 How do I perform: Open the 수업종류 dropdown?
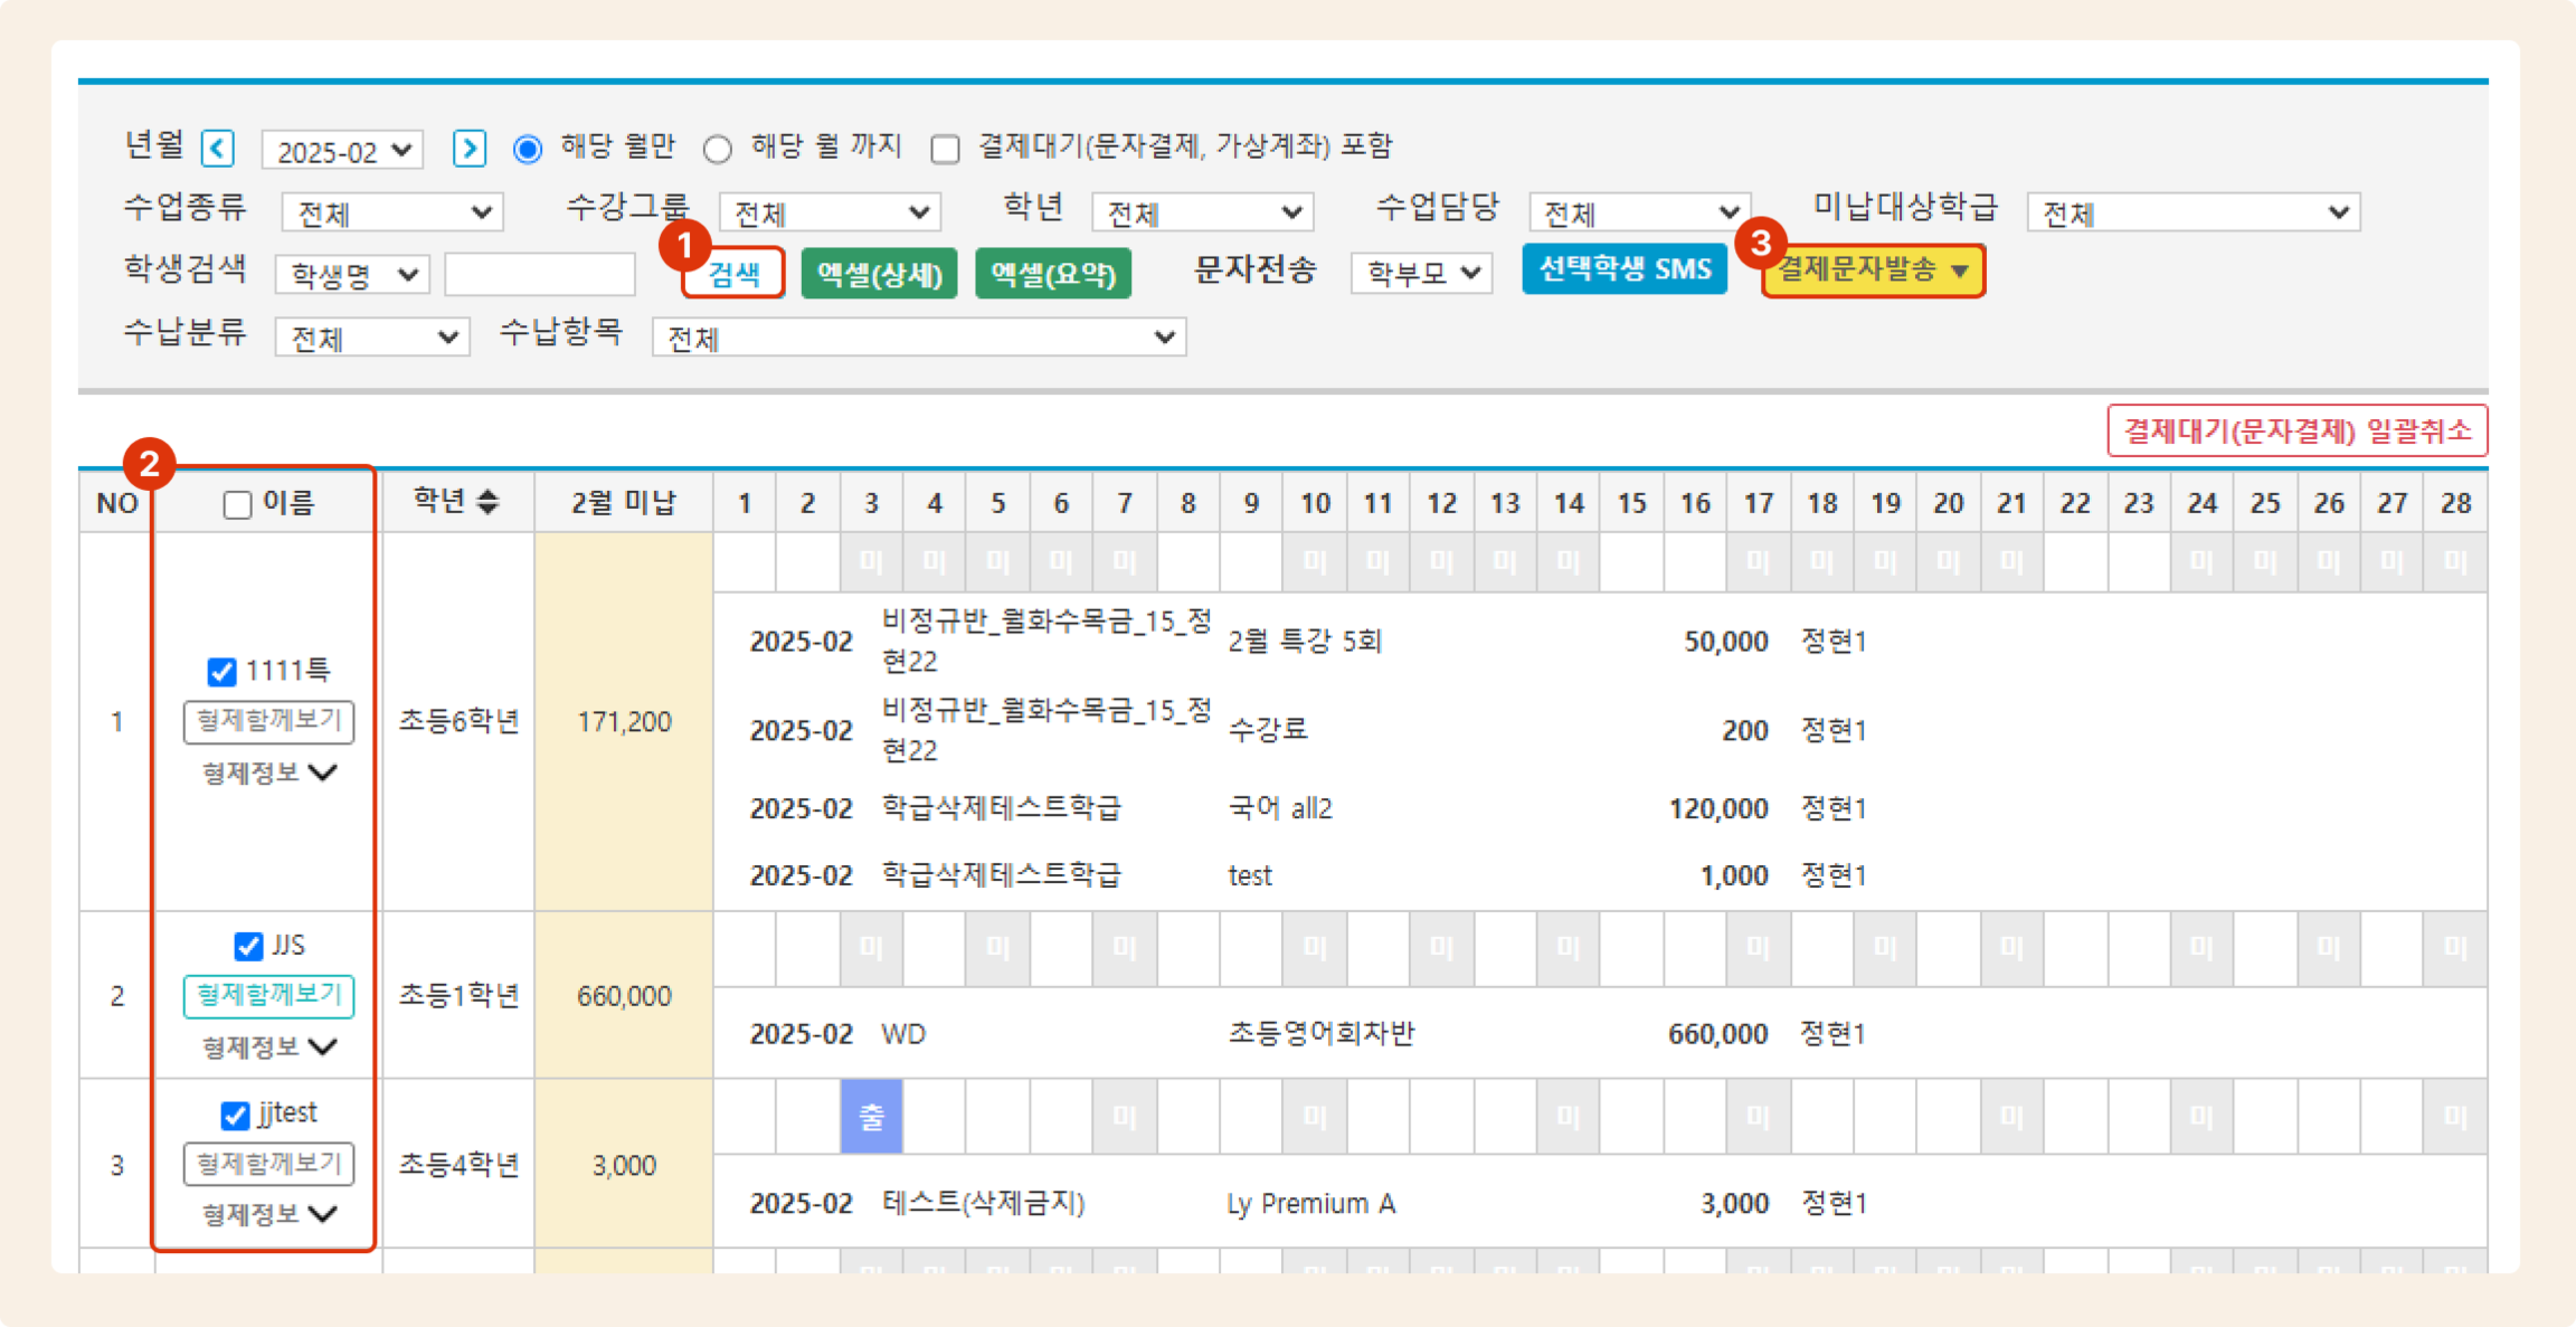(392, 212)
